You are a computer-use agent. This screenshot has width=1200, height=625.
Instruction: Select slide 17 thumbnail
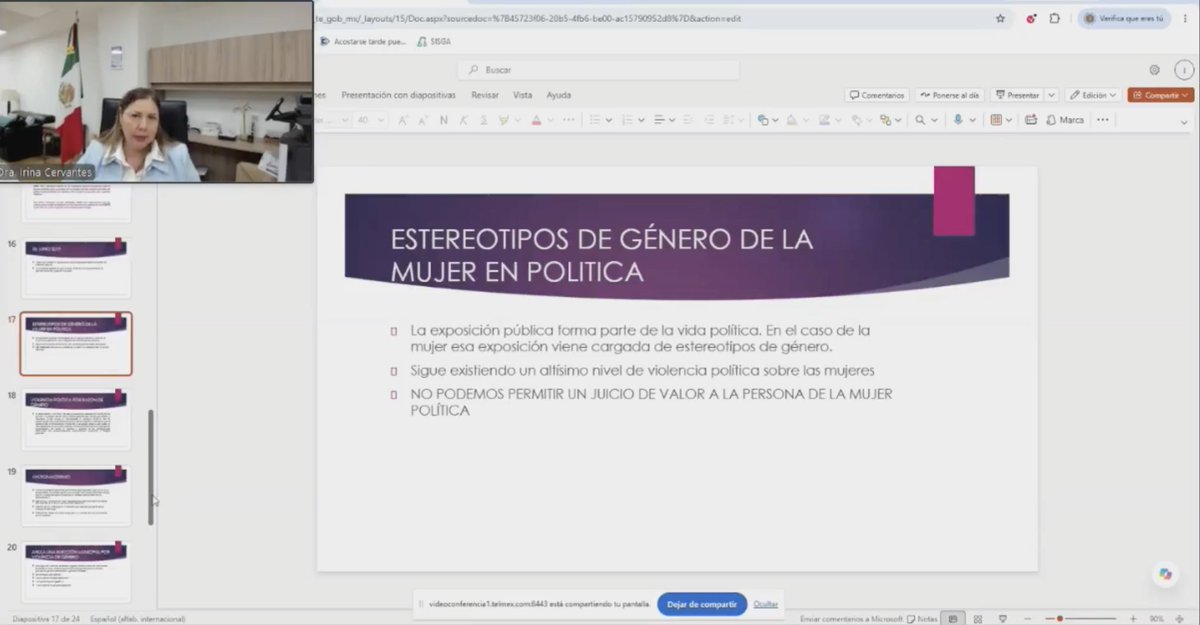(76, 343)
